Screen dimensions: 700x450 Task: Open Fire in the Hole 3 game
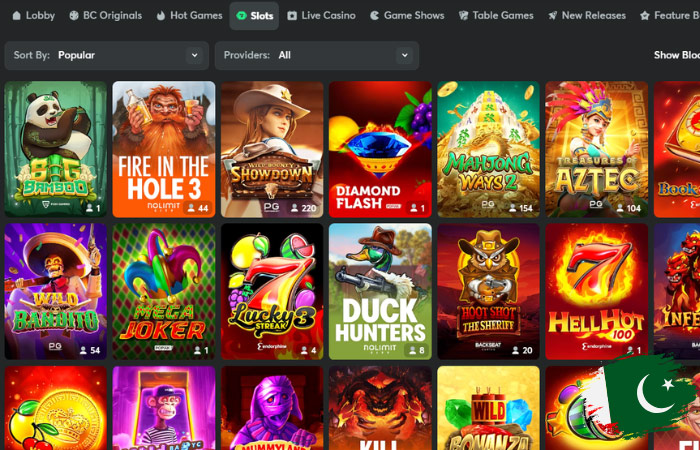tap(164, 149)
